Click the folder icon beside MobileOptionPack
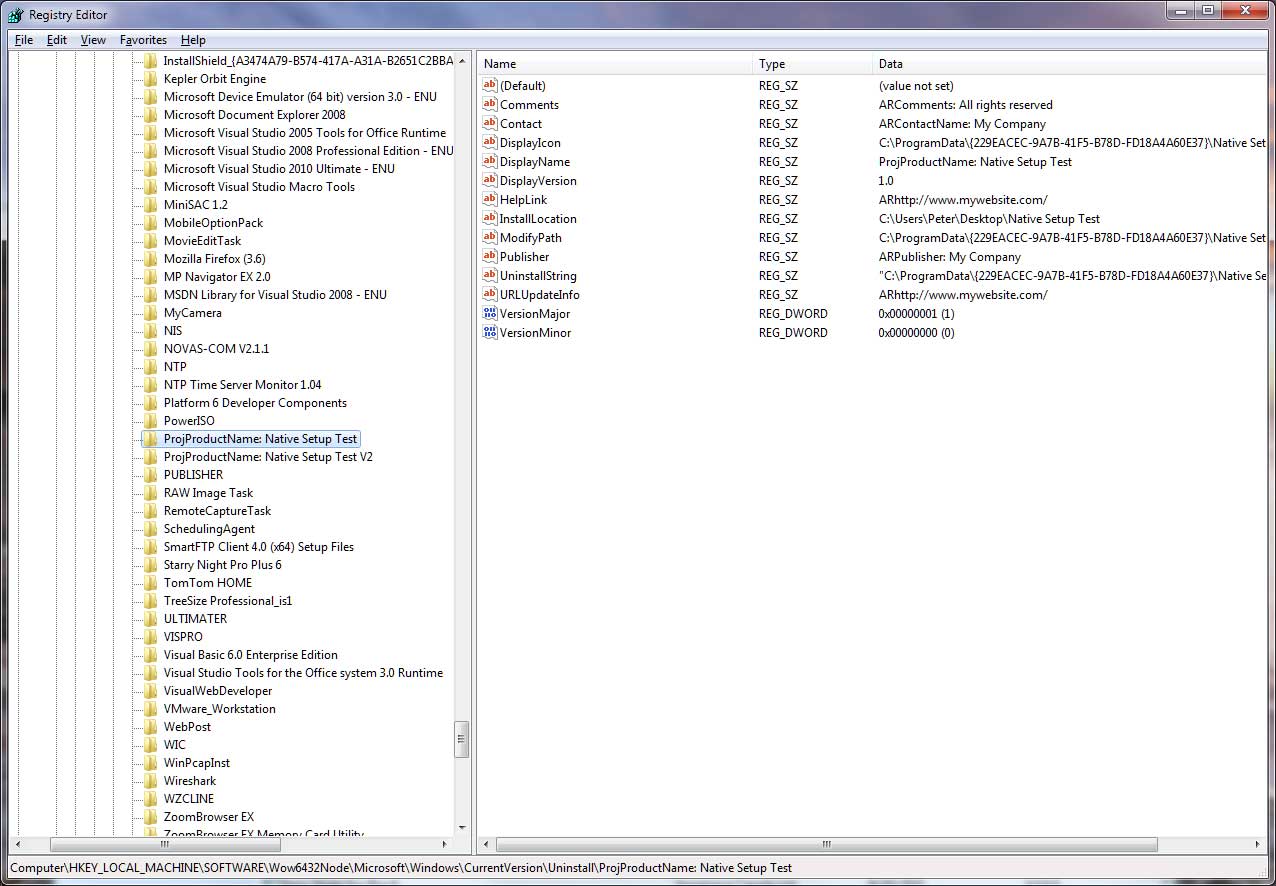The image size is (1276, 886). tap(150, 223)
